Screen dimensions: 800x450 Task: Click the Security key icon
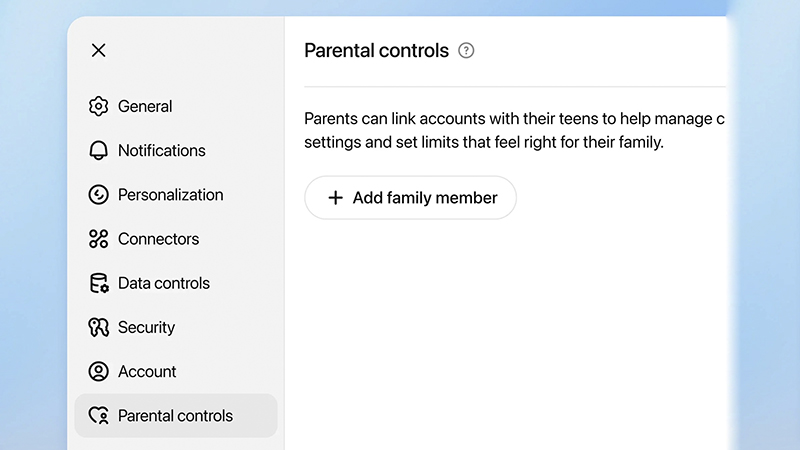(98, 327)
